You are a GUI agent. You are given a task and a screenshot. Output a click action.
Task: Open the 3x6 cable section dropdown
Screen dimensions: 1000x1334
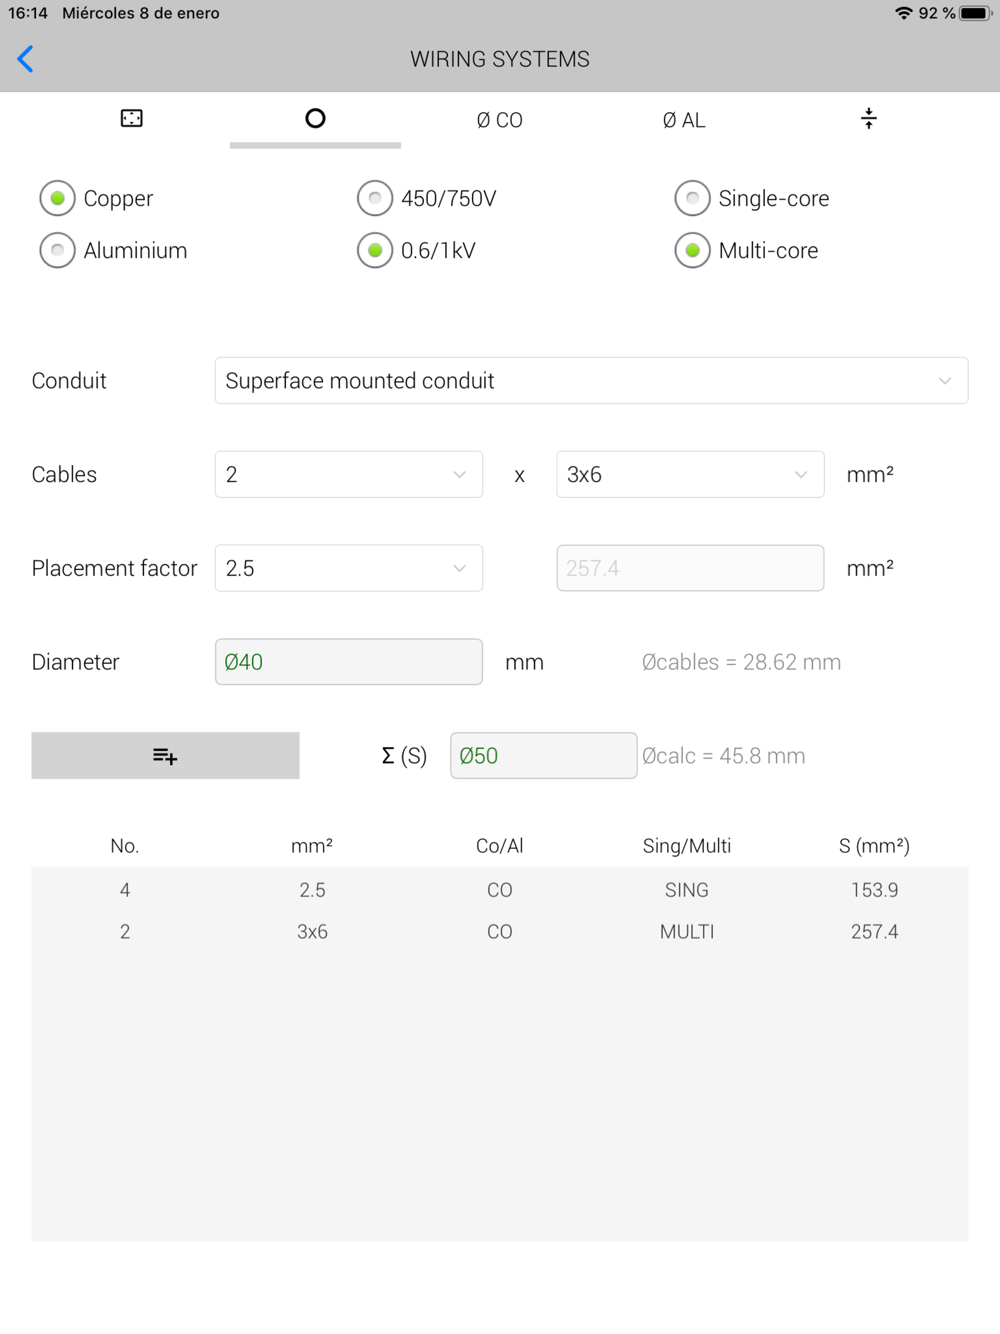pyautogui.click(x=689, y=474)
